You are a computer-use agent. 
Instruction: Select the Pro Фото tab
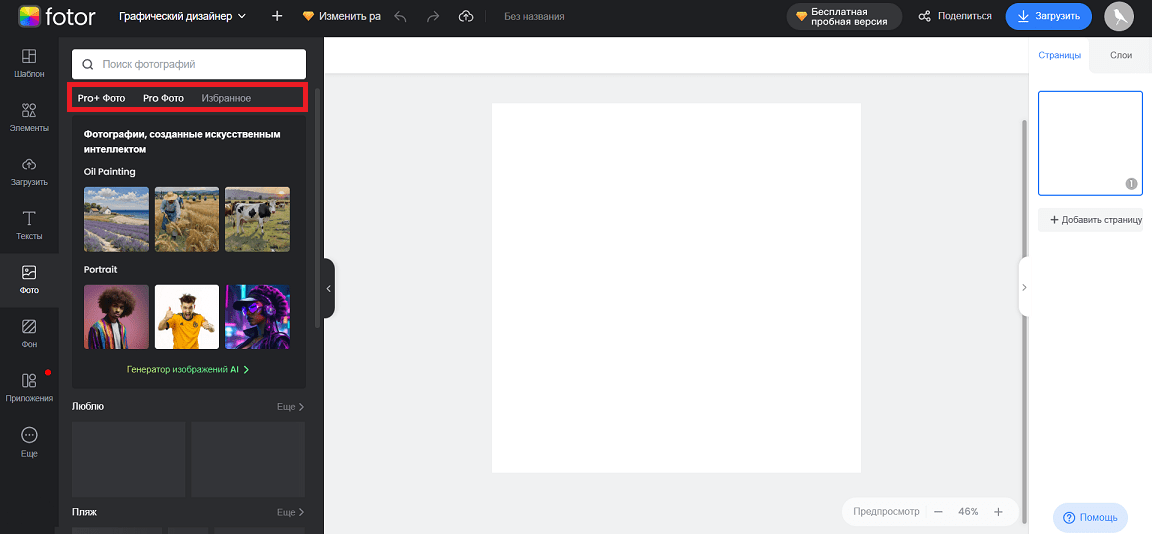[x=163, y=98]
